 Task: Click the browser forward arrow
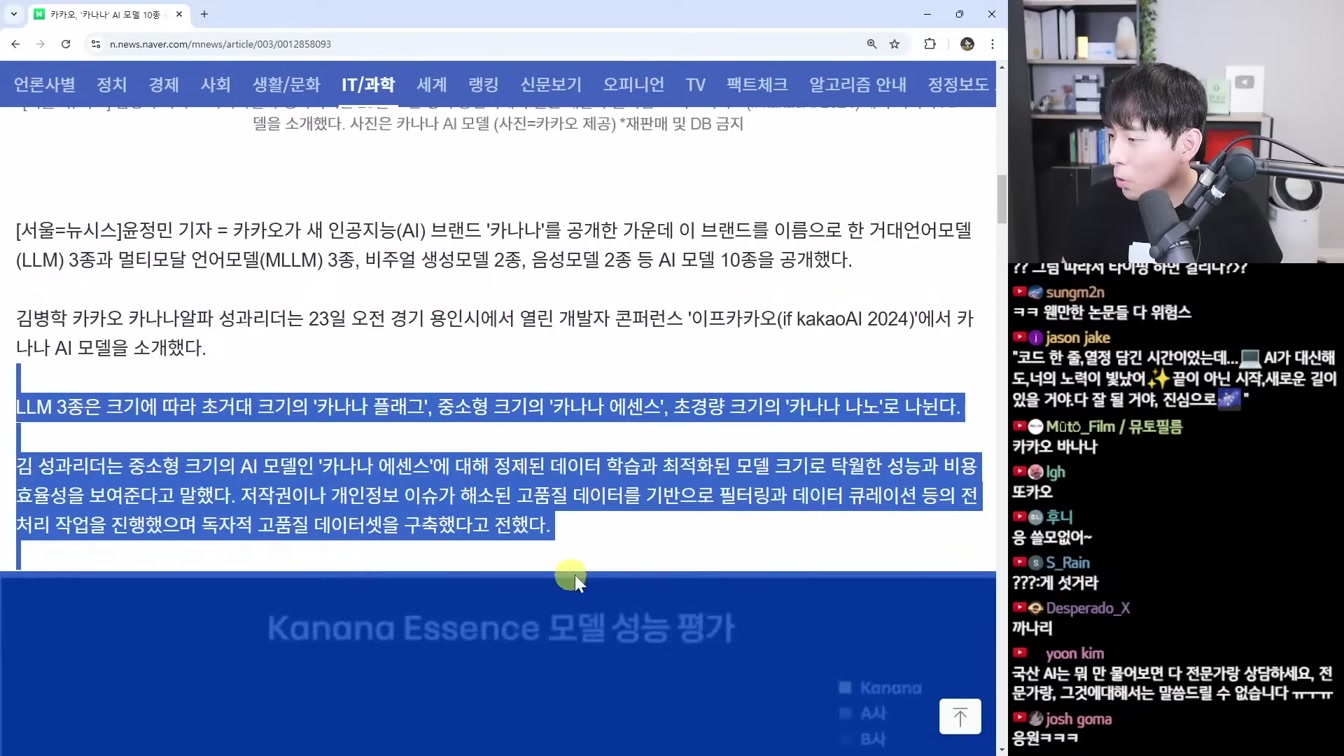(x=40, y=44)
